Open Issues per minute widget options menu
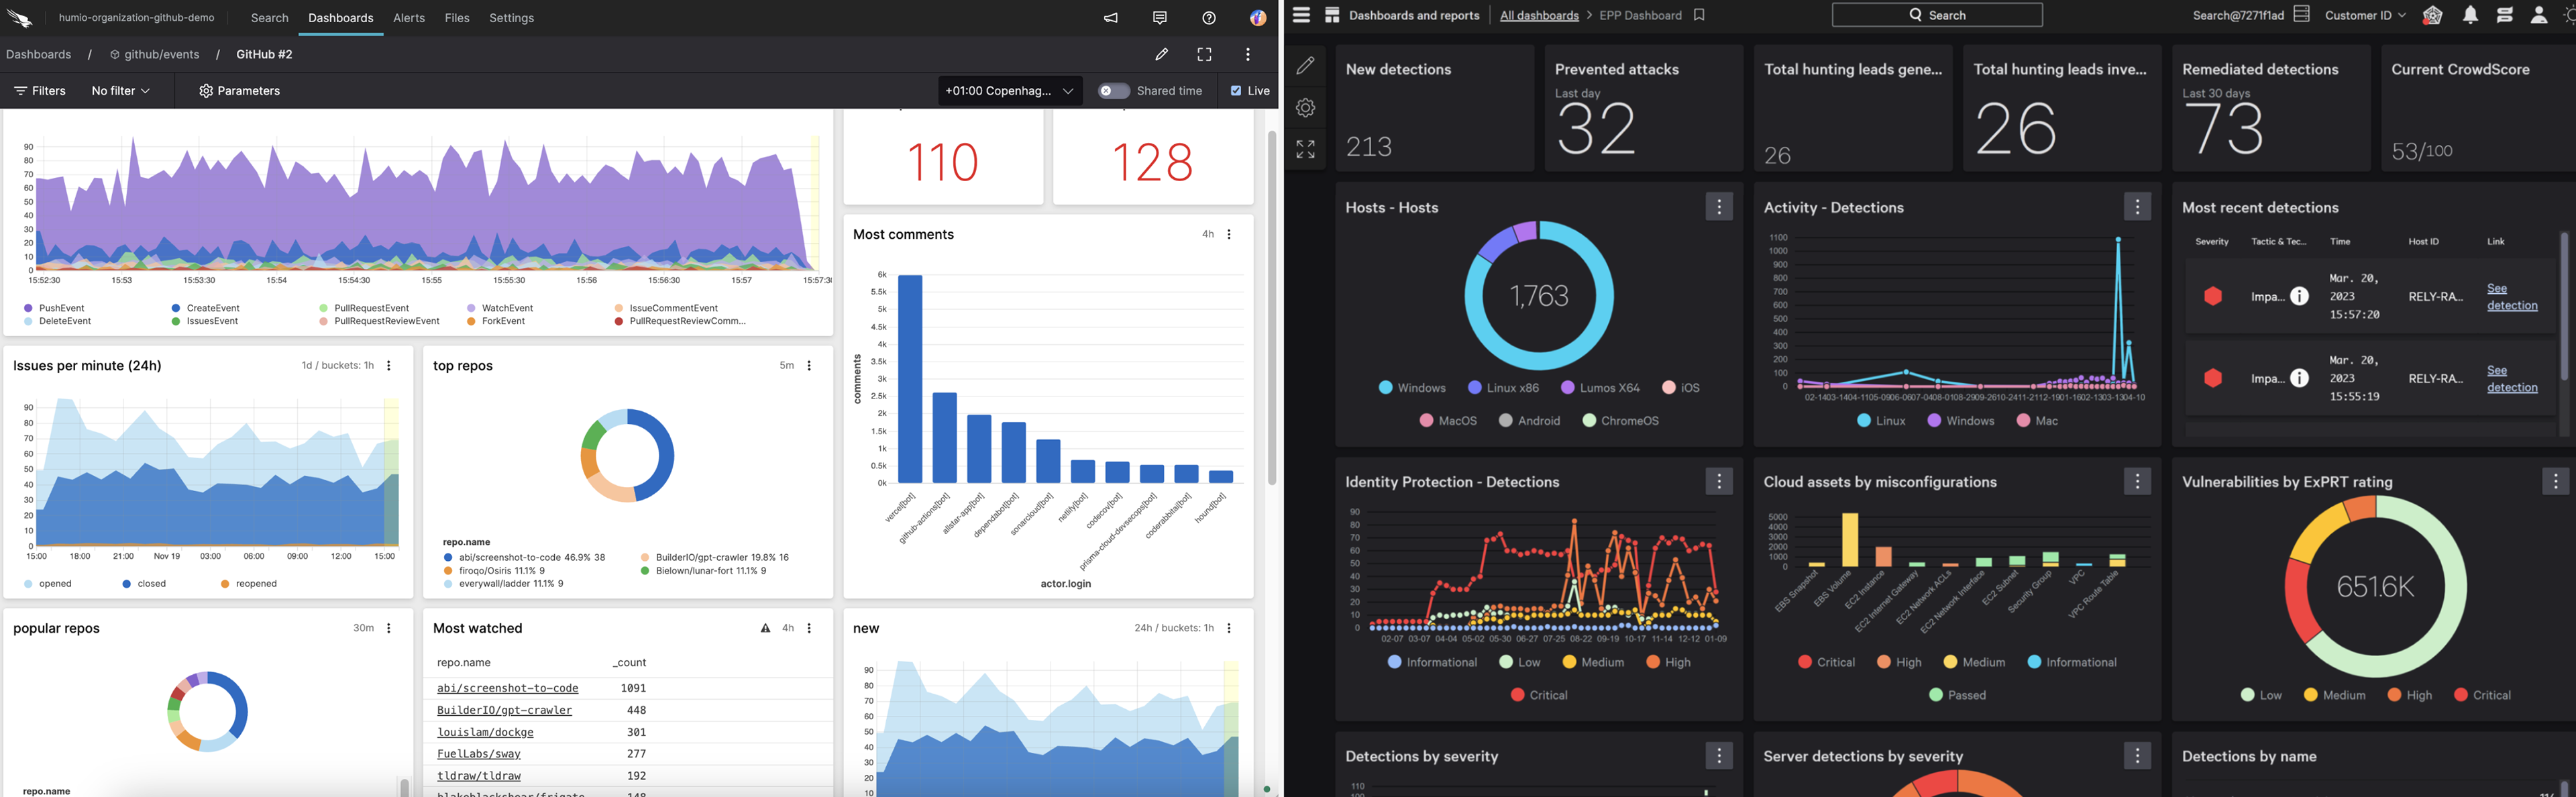 (389, 365)
